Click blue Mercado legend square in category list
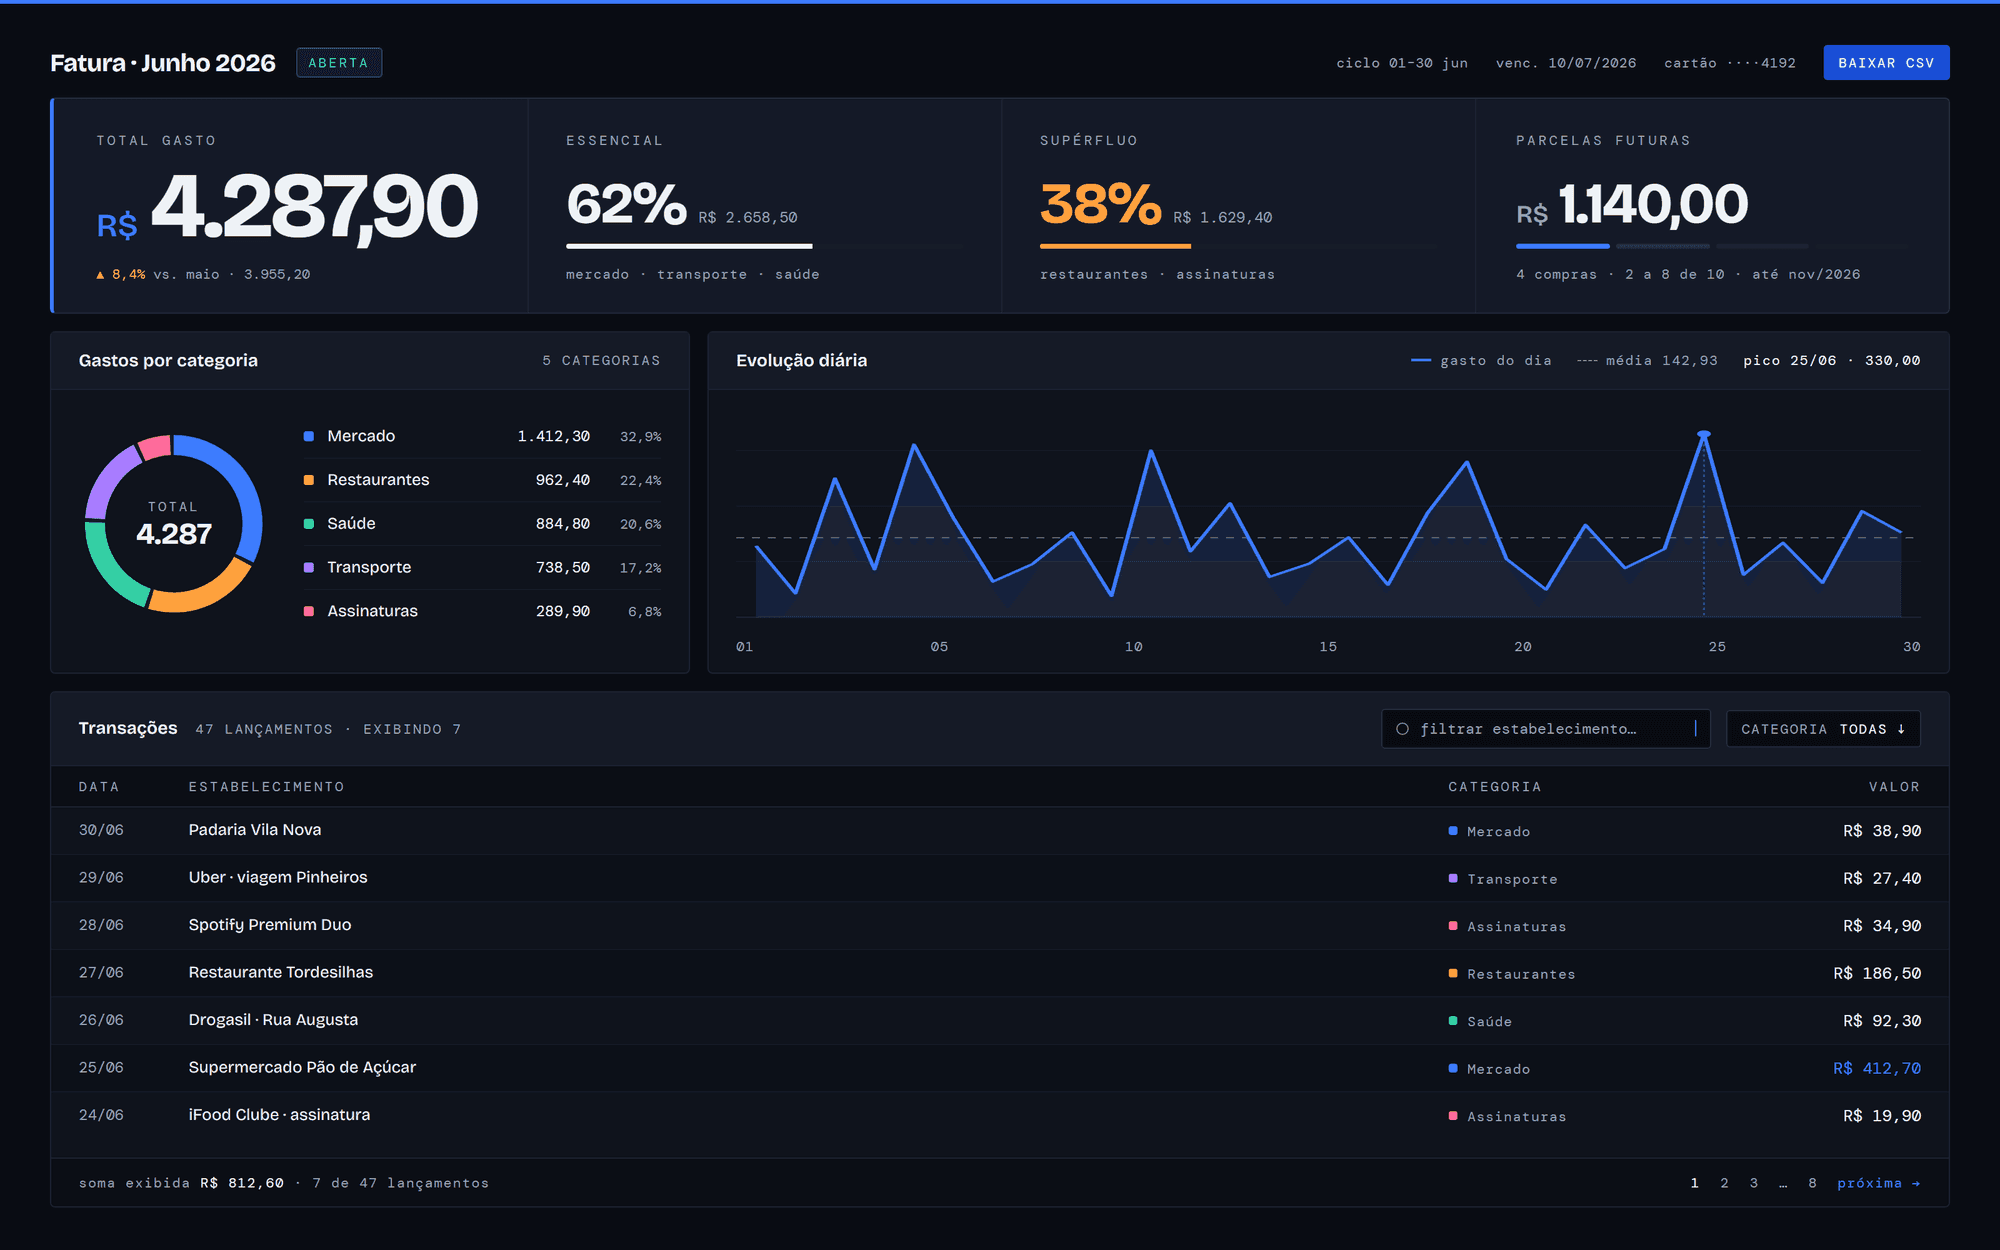The height and width of the screenshot is (1250, 2000). (x=309, y=436)
